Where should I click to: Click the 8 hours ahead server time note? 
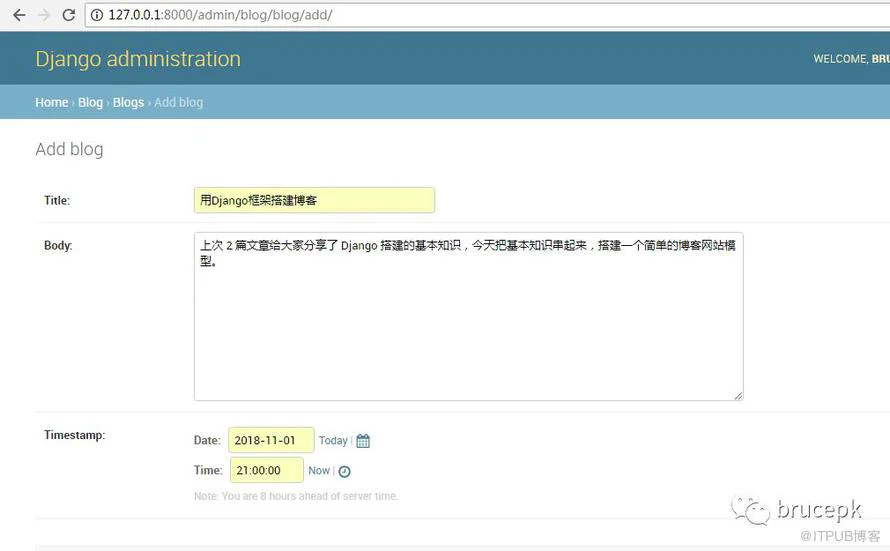296,496
